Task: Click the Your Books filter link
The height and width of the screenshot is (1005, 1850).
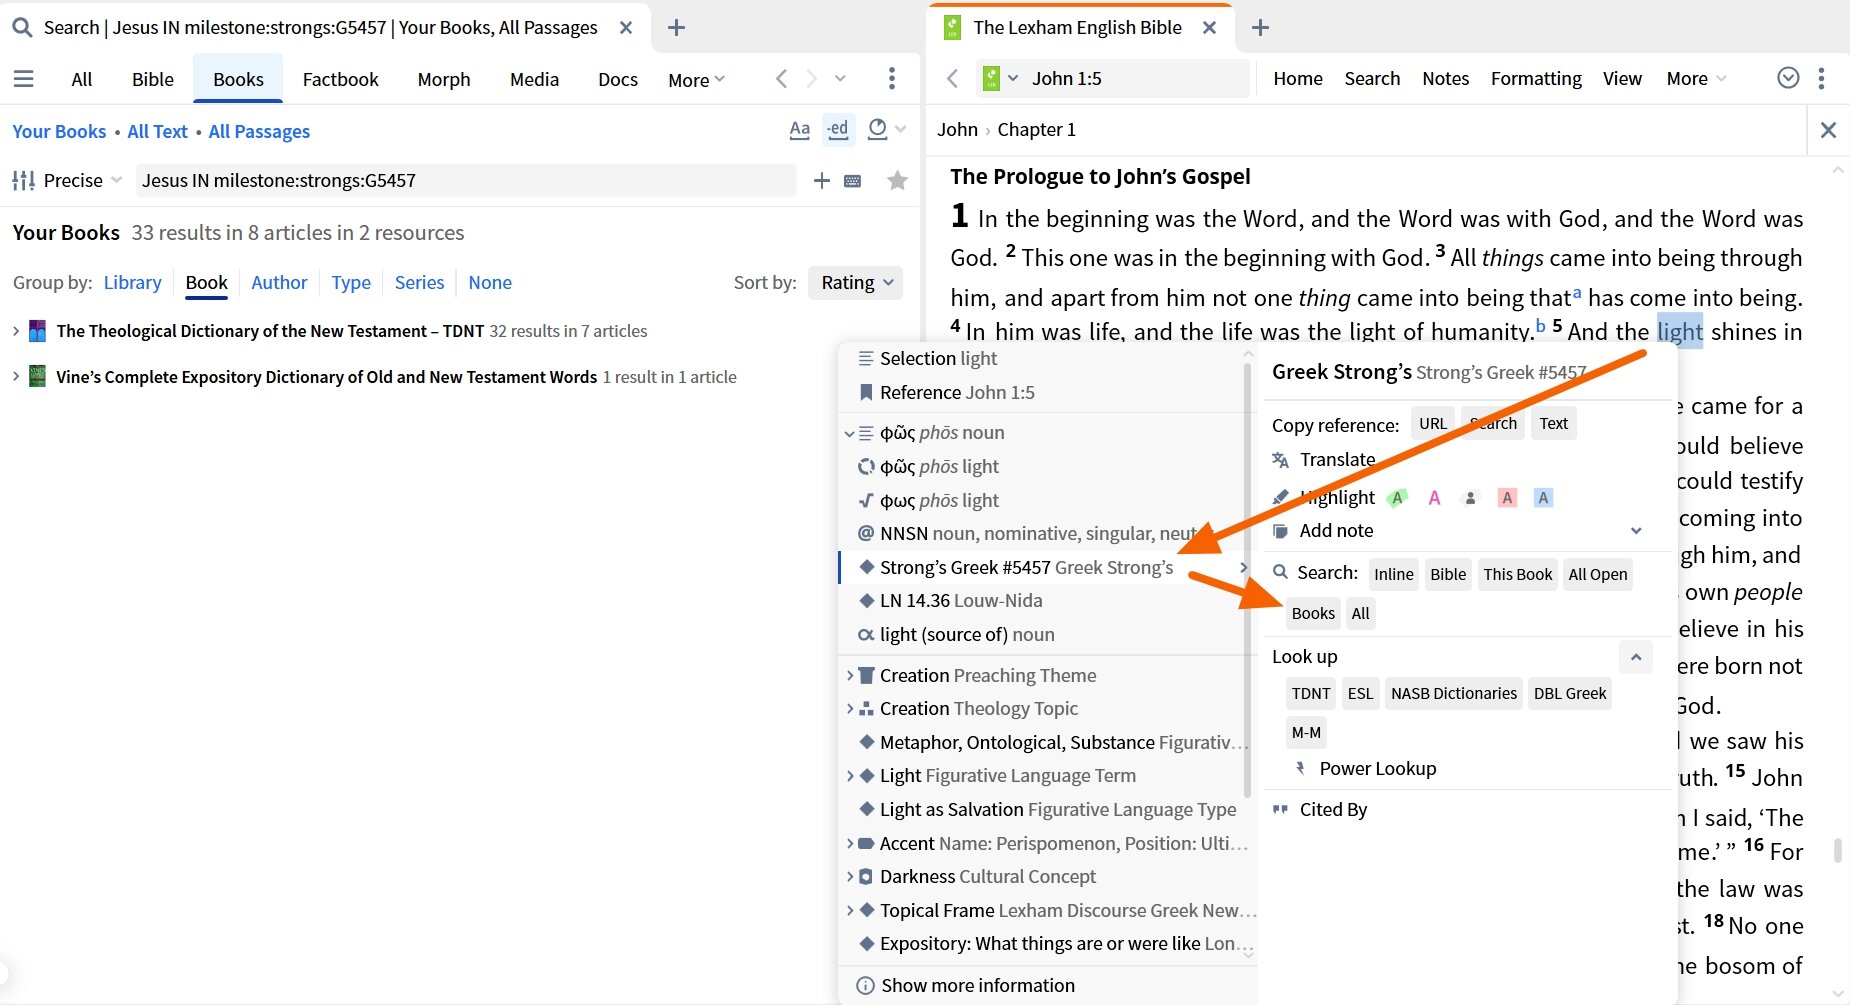Action: (59, 131)
